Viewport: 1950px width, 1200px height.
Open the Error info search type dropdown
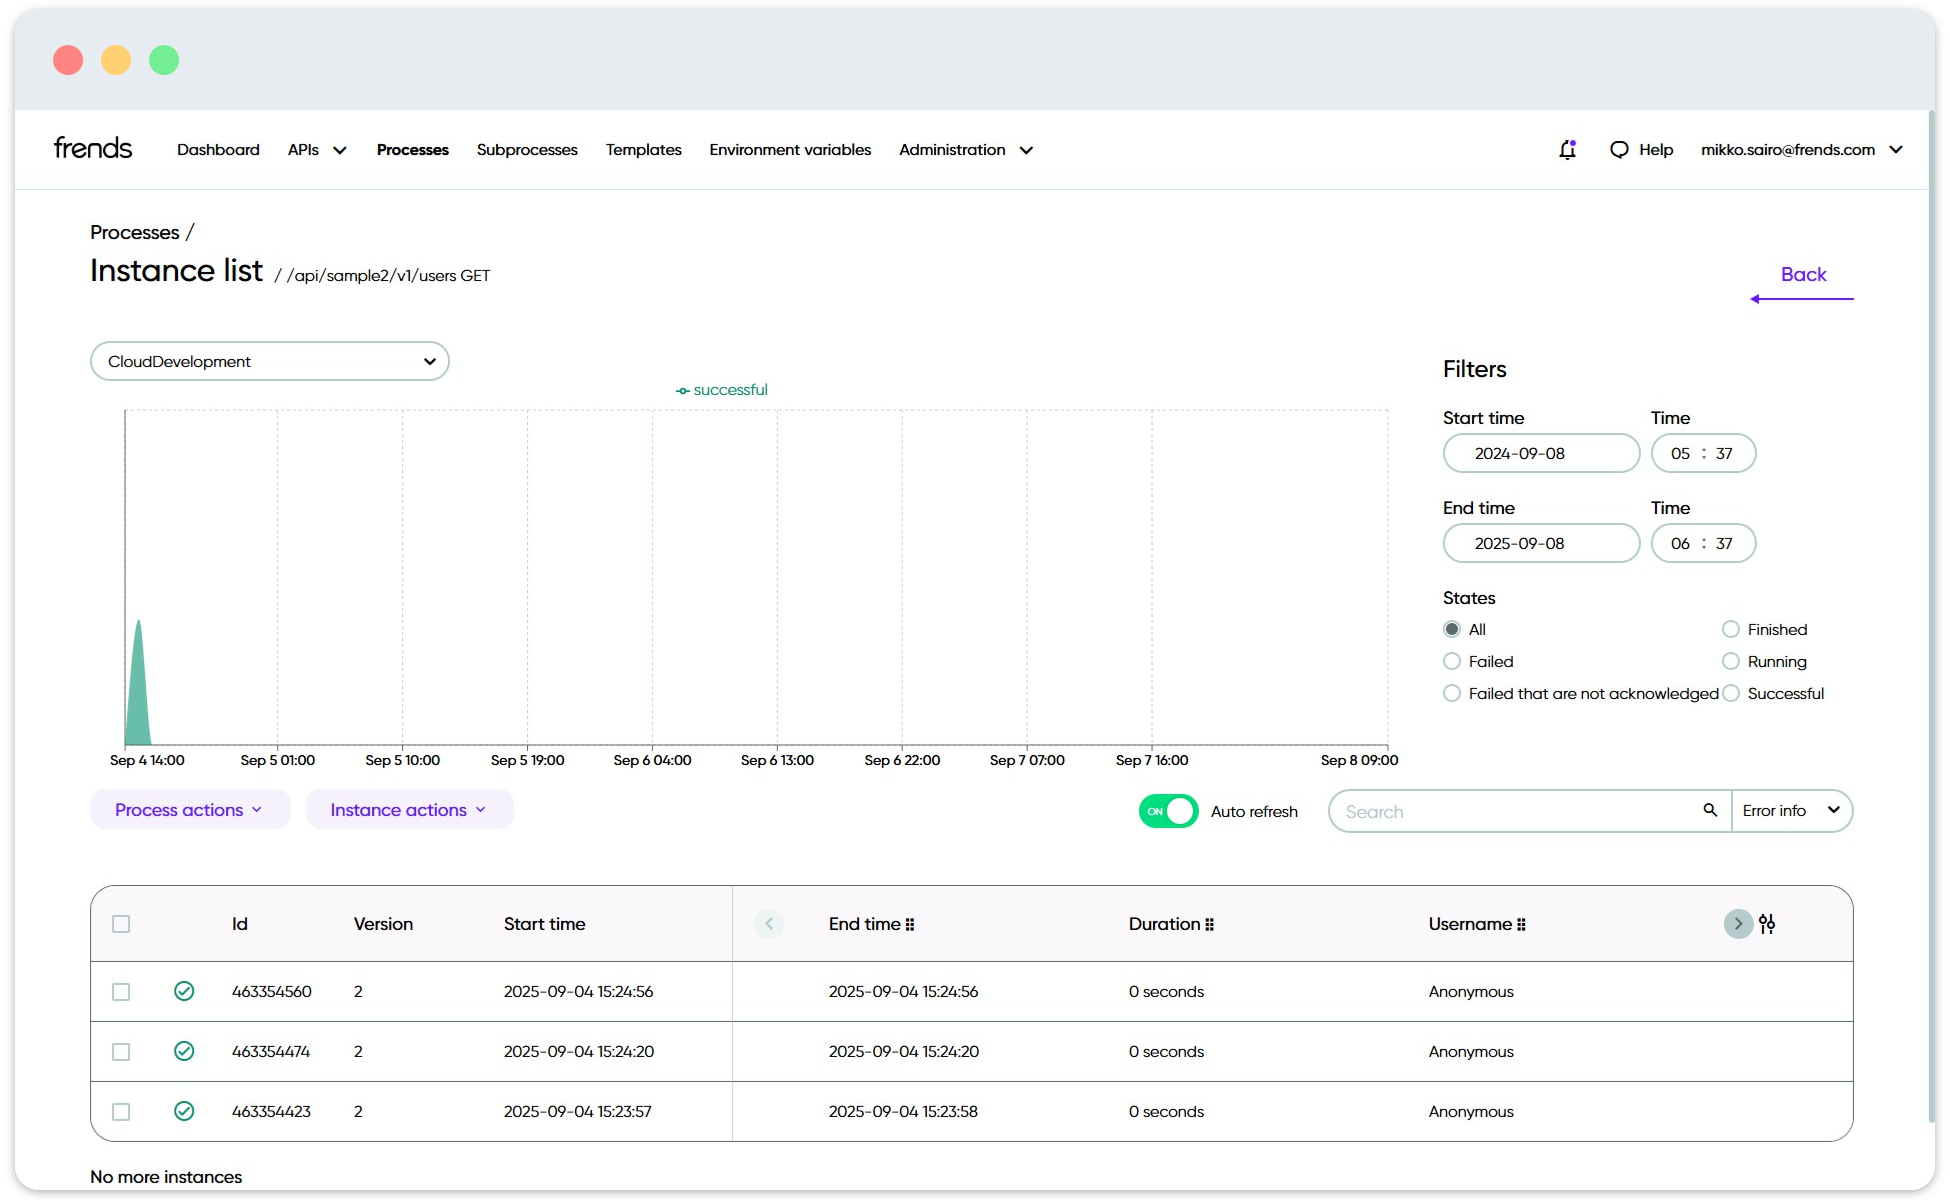point(1791,811)
